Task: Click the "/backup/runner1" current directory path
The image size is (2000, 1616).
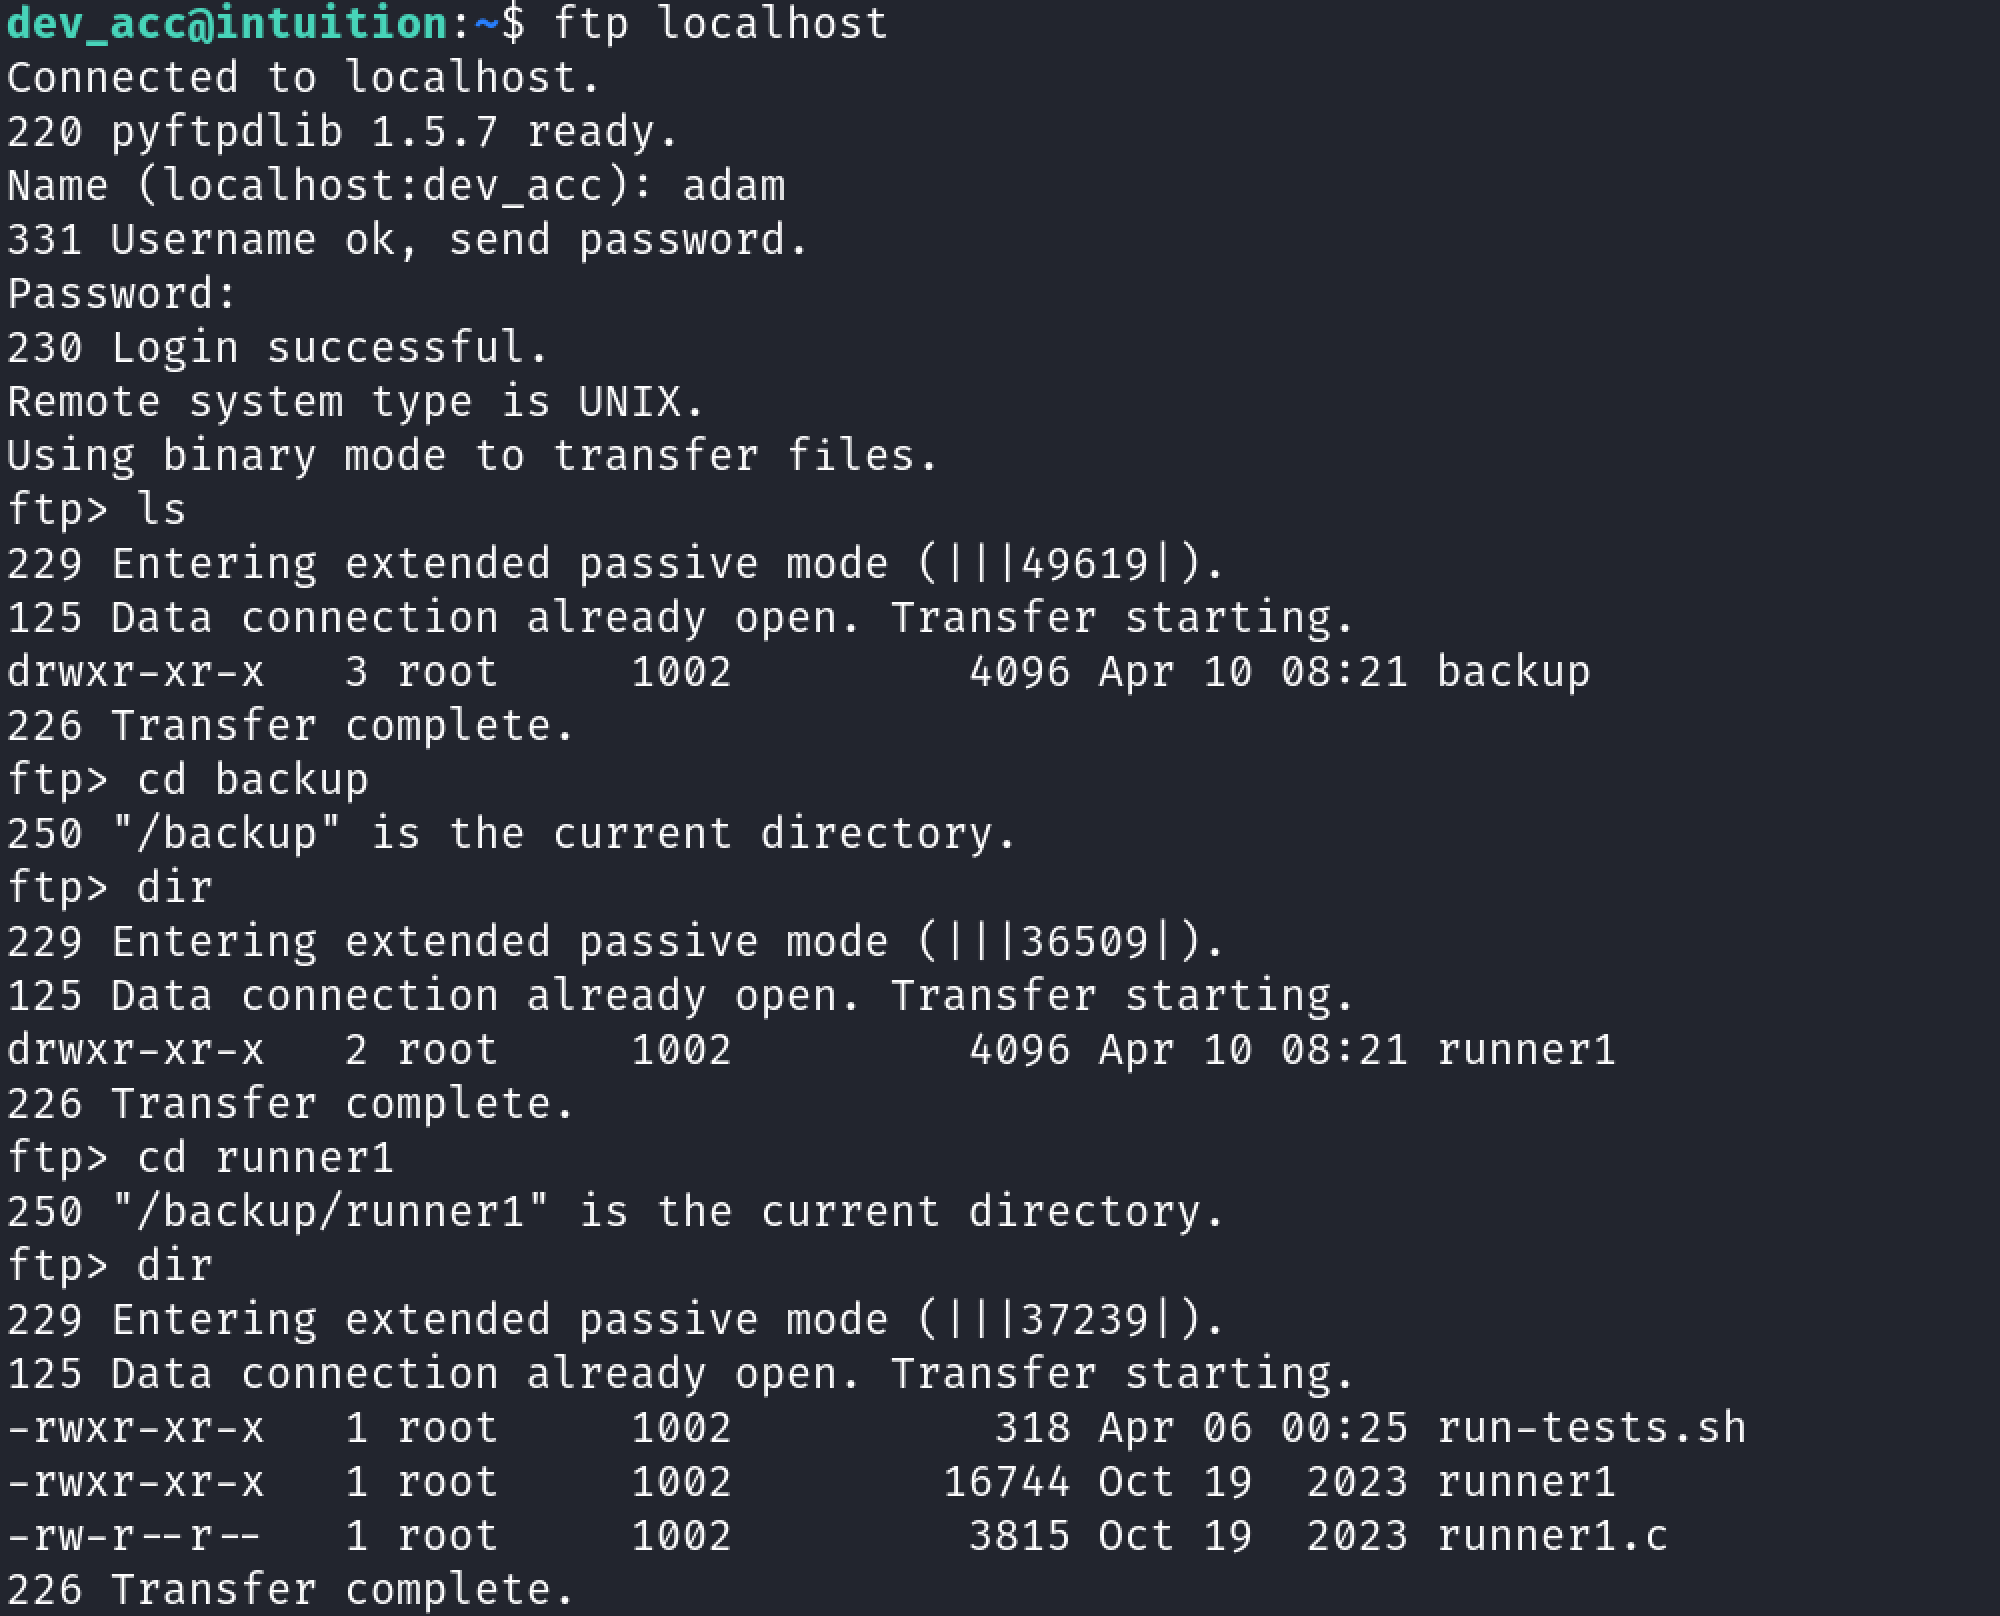Action: (x=331, y=1212)
